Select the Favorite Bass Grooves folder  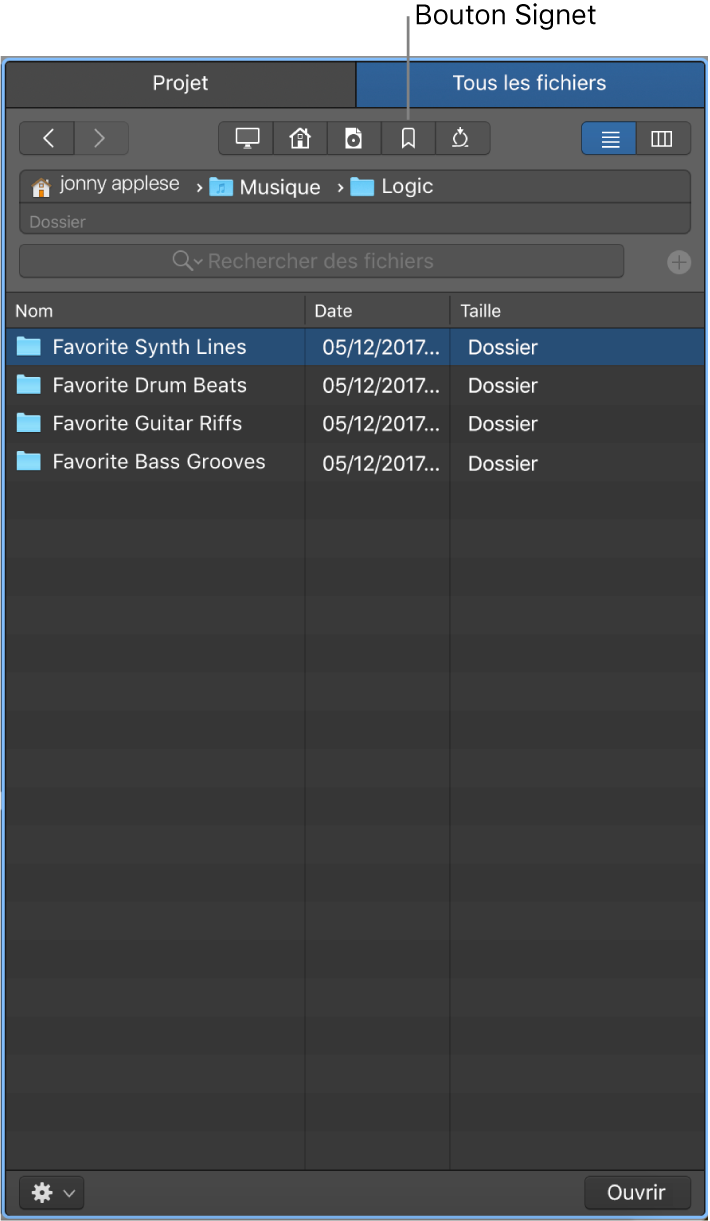158,462
